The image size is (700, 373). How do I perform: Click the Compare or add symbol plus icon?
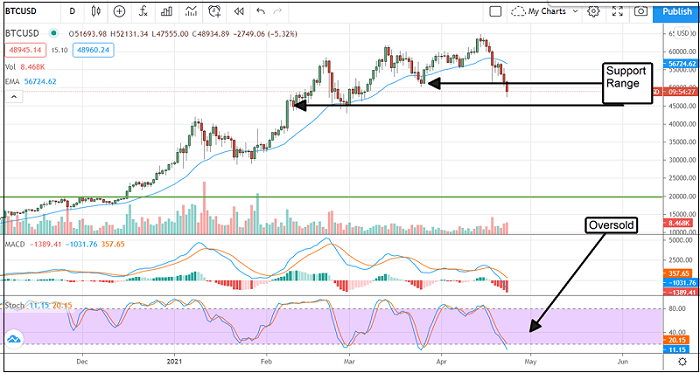click(x=119, y=12)
